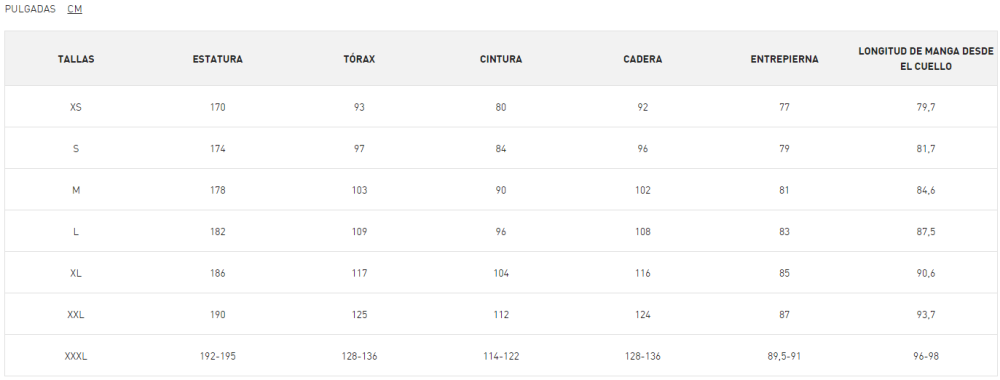
Task: Click the TÓRAX column header
Action: (359, 59)
